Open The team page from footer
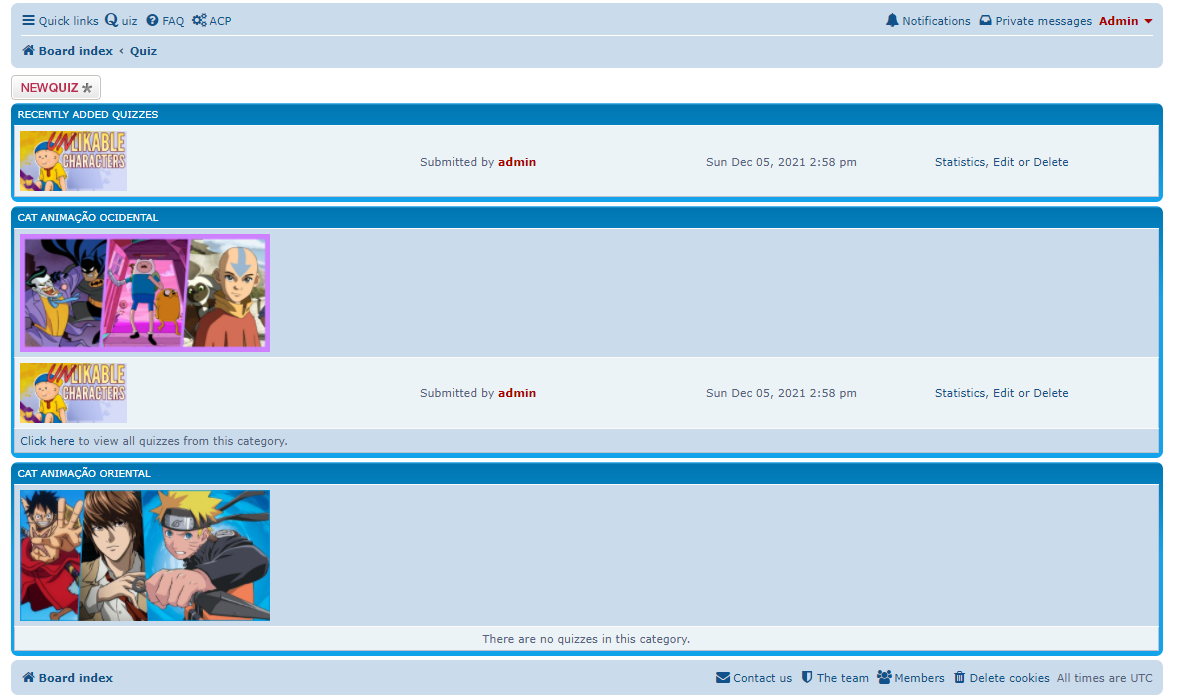The image size is (1178, 697). point(835,677)
